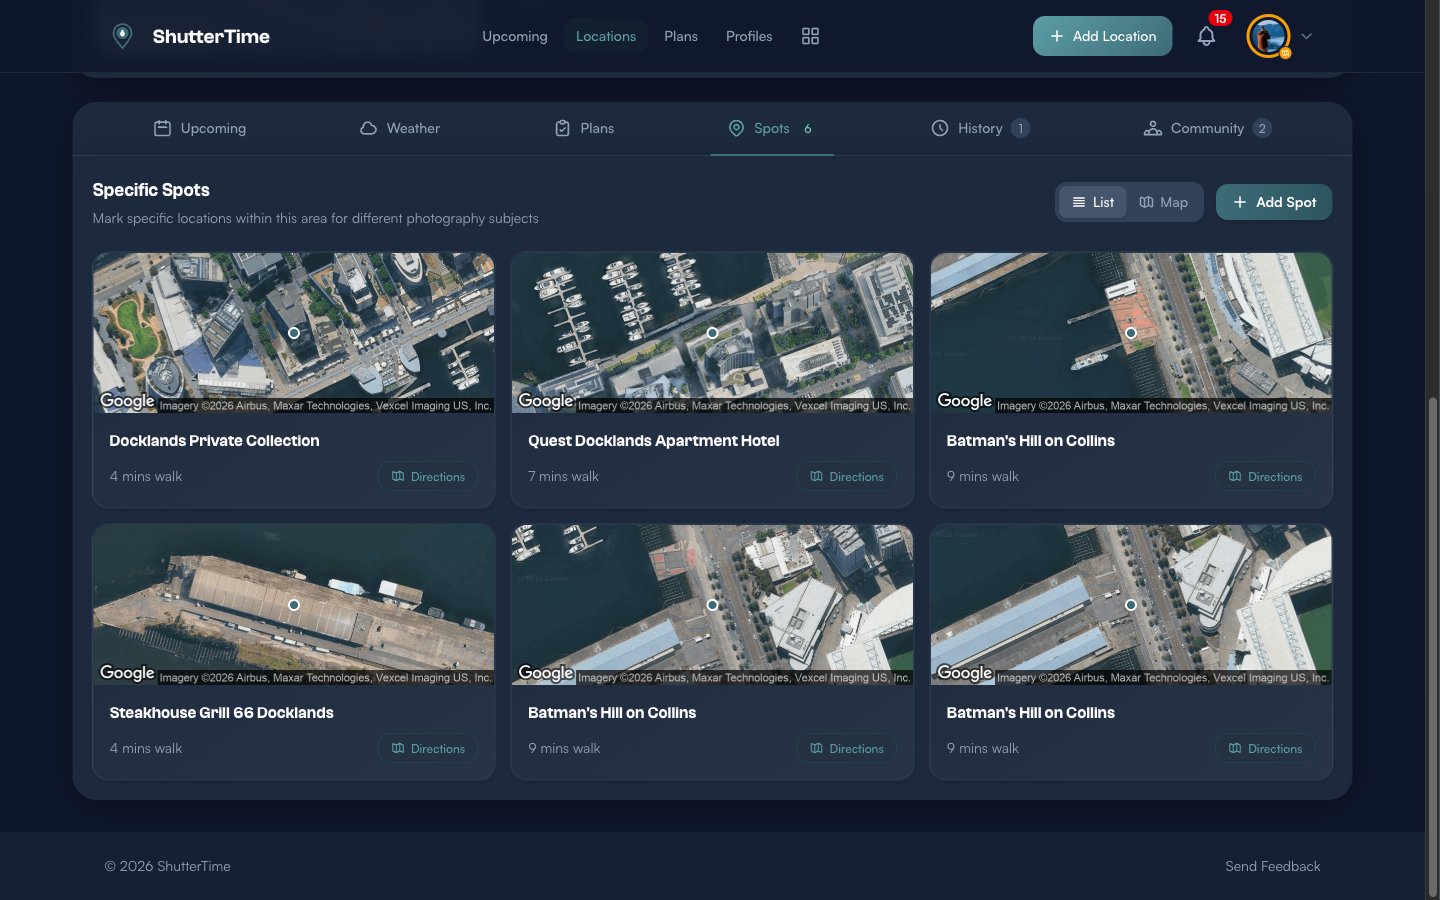This screenshot has height=900, width=1440.
Task: Switch to the Plans tab with clipboard icon
Action: [x=584, y=128]
